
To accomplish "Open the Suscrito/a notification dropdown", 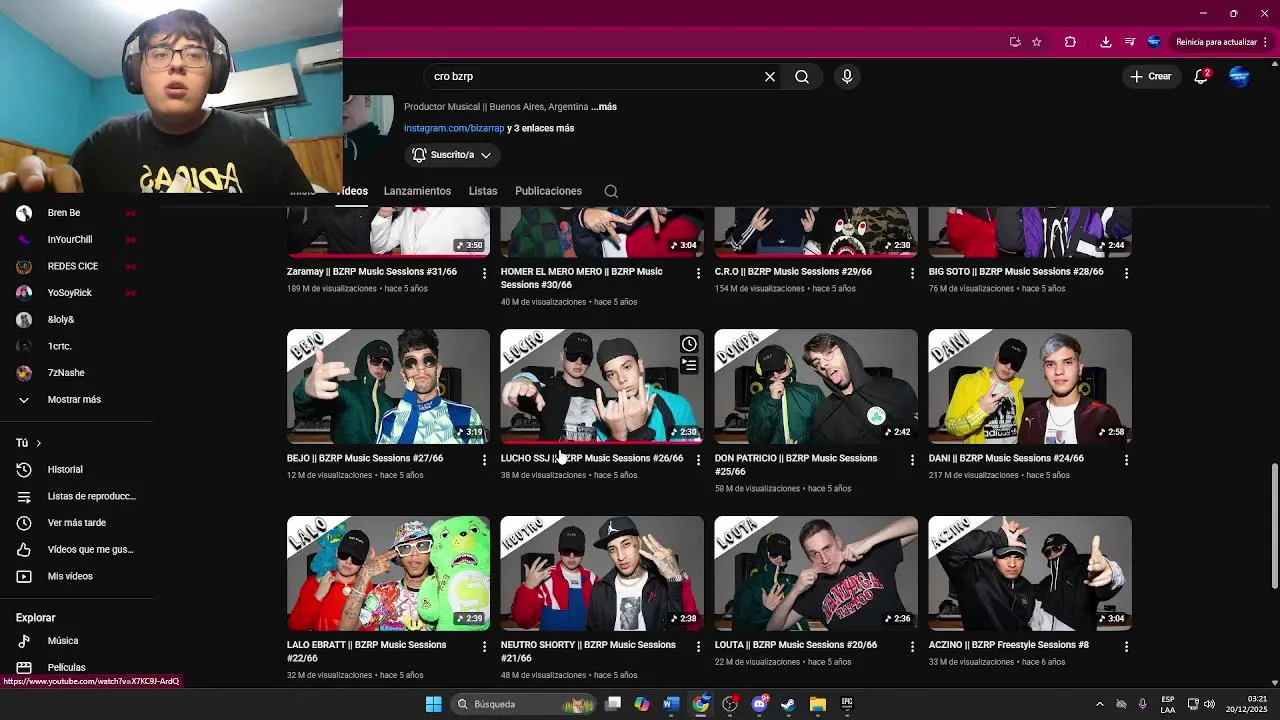I will coord(452,155).
